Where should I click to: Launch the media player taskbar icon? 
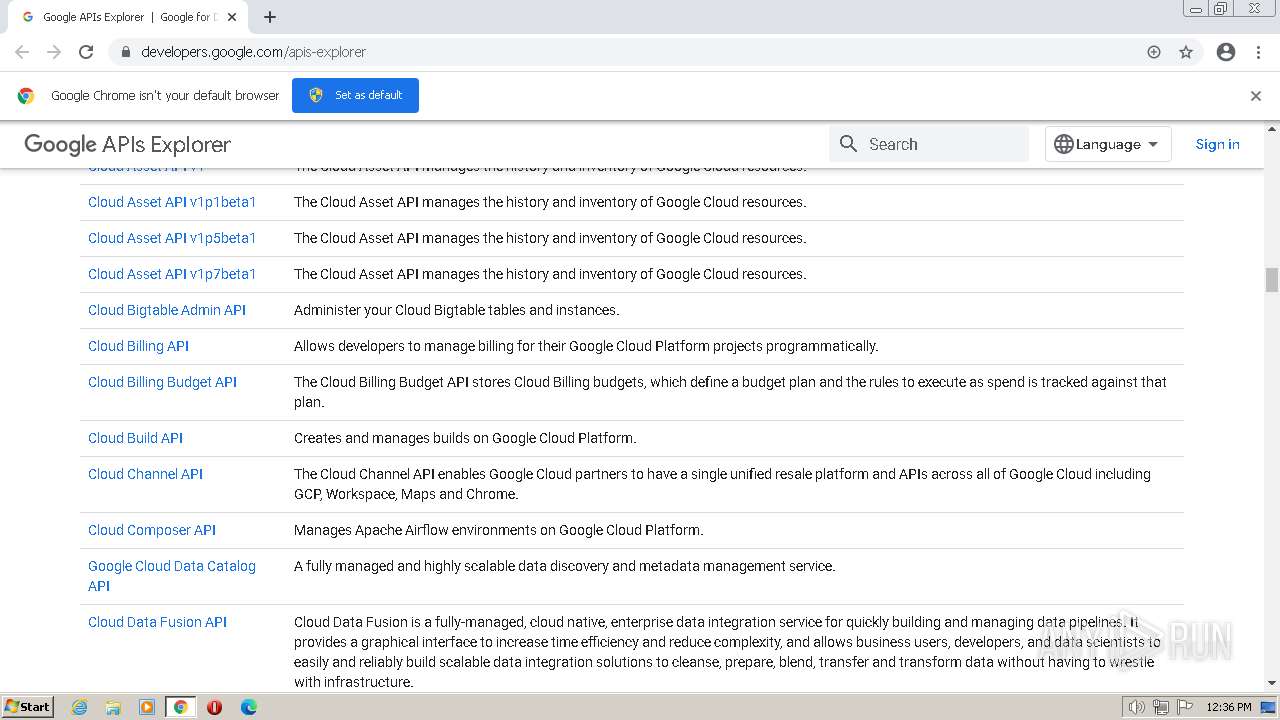pyautogui.click(x=147, y=707)
